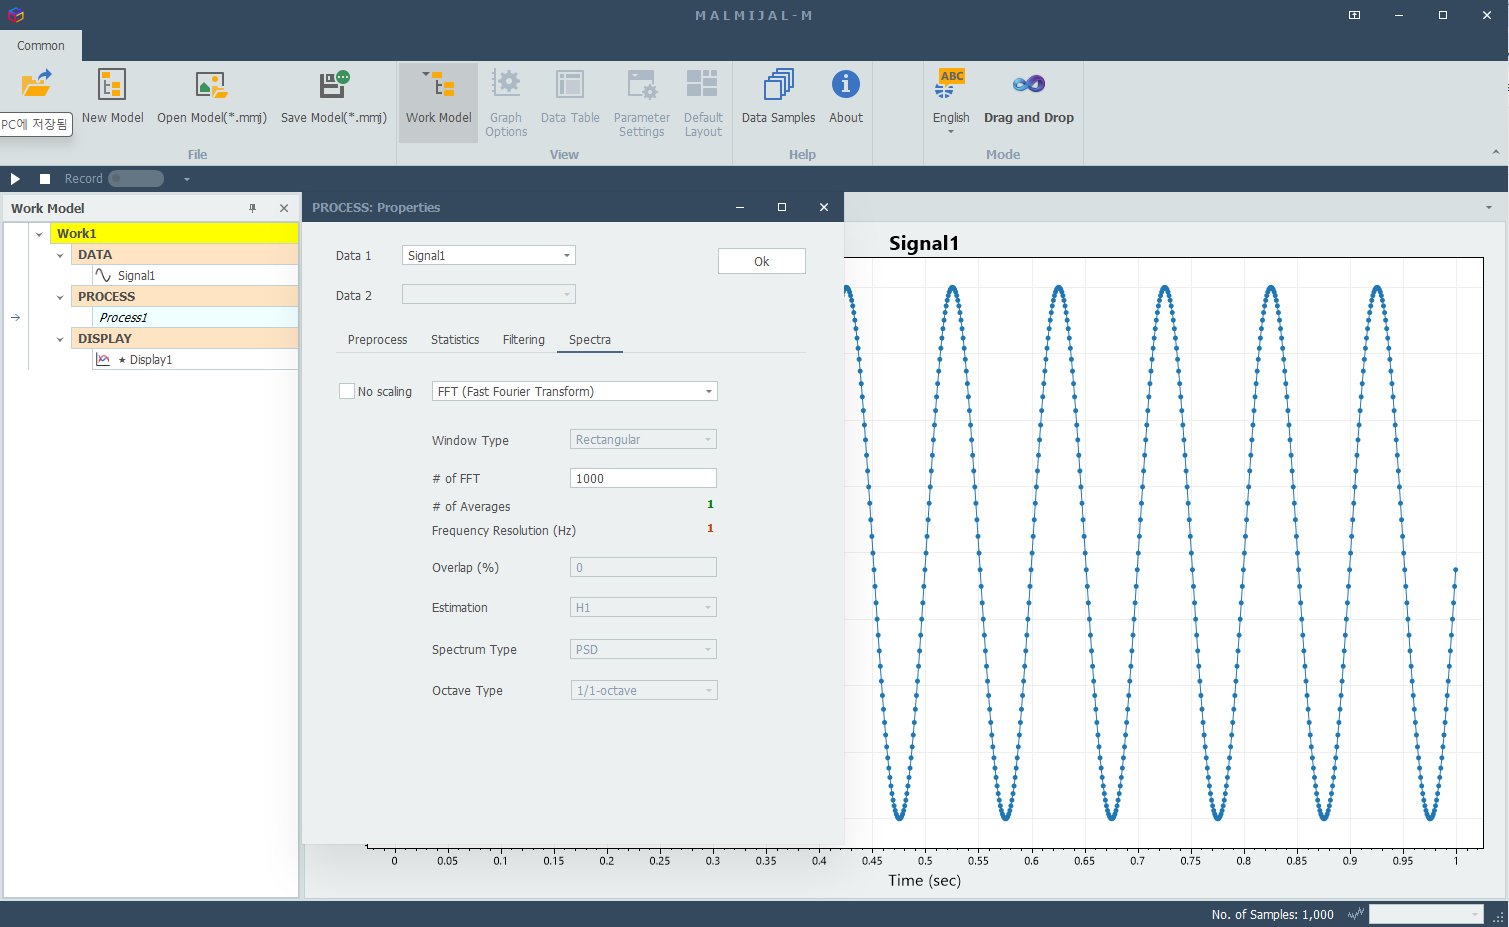
Task: Click the New Model icon
Action: tap(112, 85)
